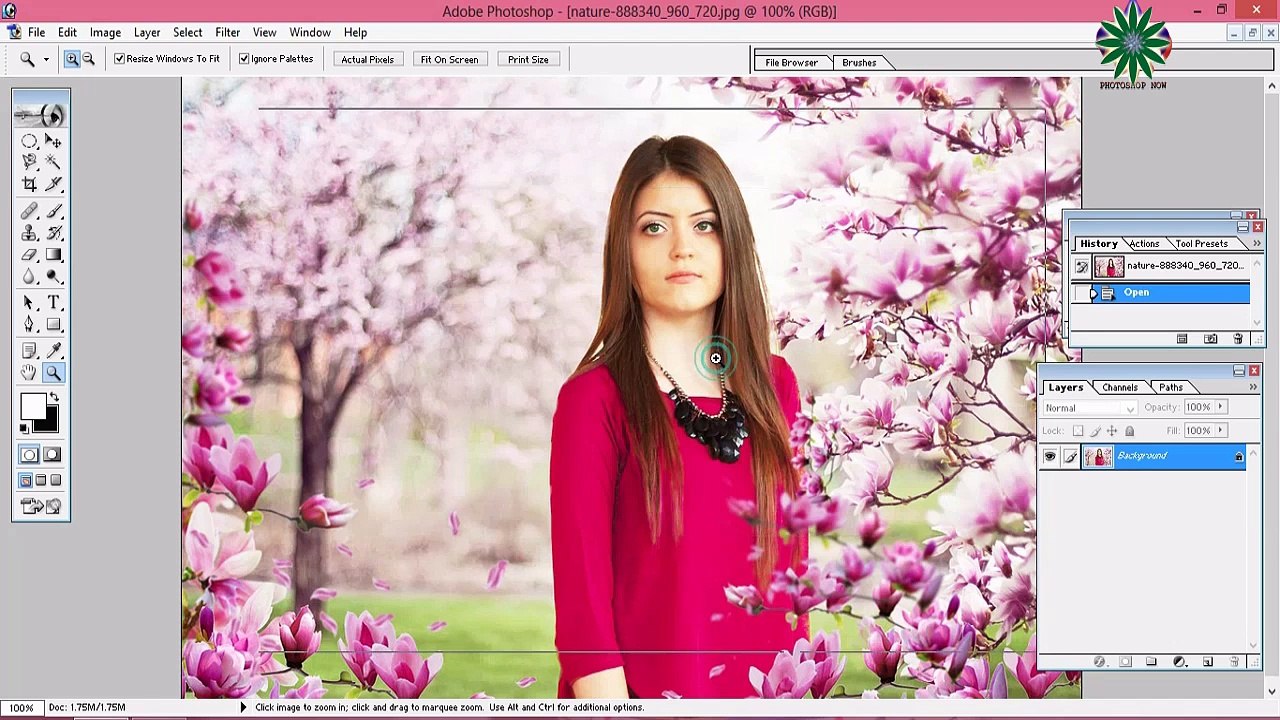Select the Rectangle shape tool
The height and width of the screenshot is (720, 1280).
pyautogui.click(x=53, y=324)
